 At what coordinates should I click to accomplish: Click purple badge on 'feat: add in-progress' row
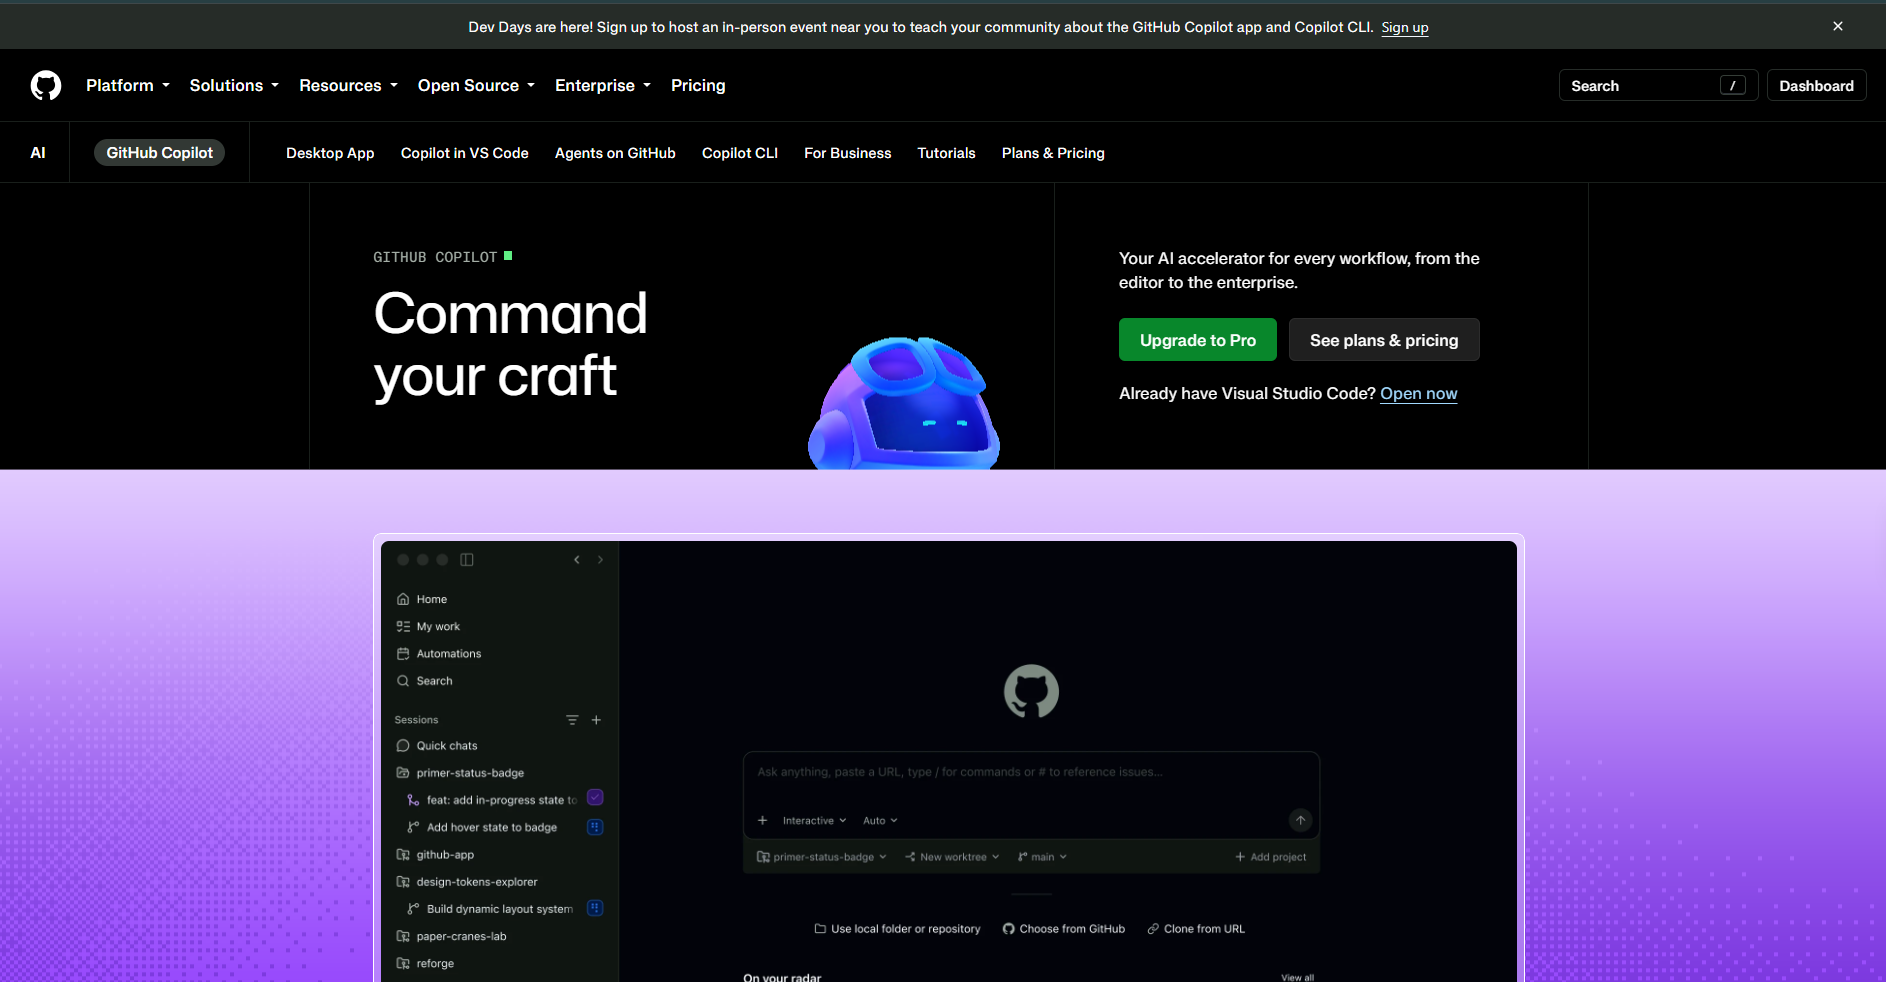595,798
